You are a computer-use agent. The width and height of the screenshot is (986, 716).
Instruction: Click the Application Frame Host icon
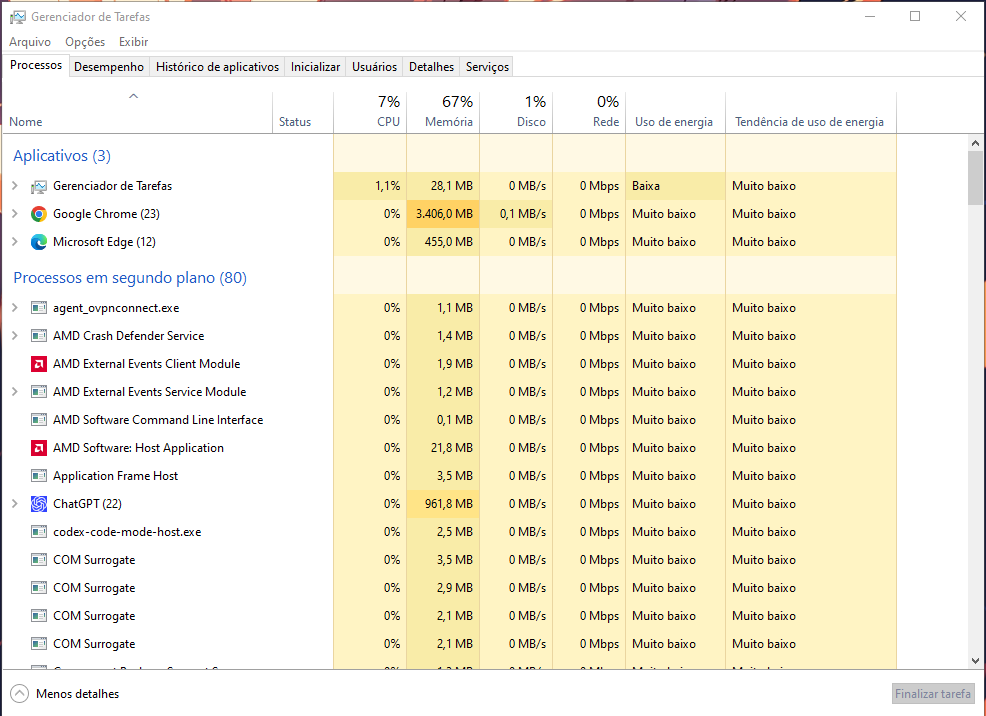coord(39,476)
